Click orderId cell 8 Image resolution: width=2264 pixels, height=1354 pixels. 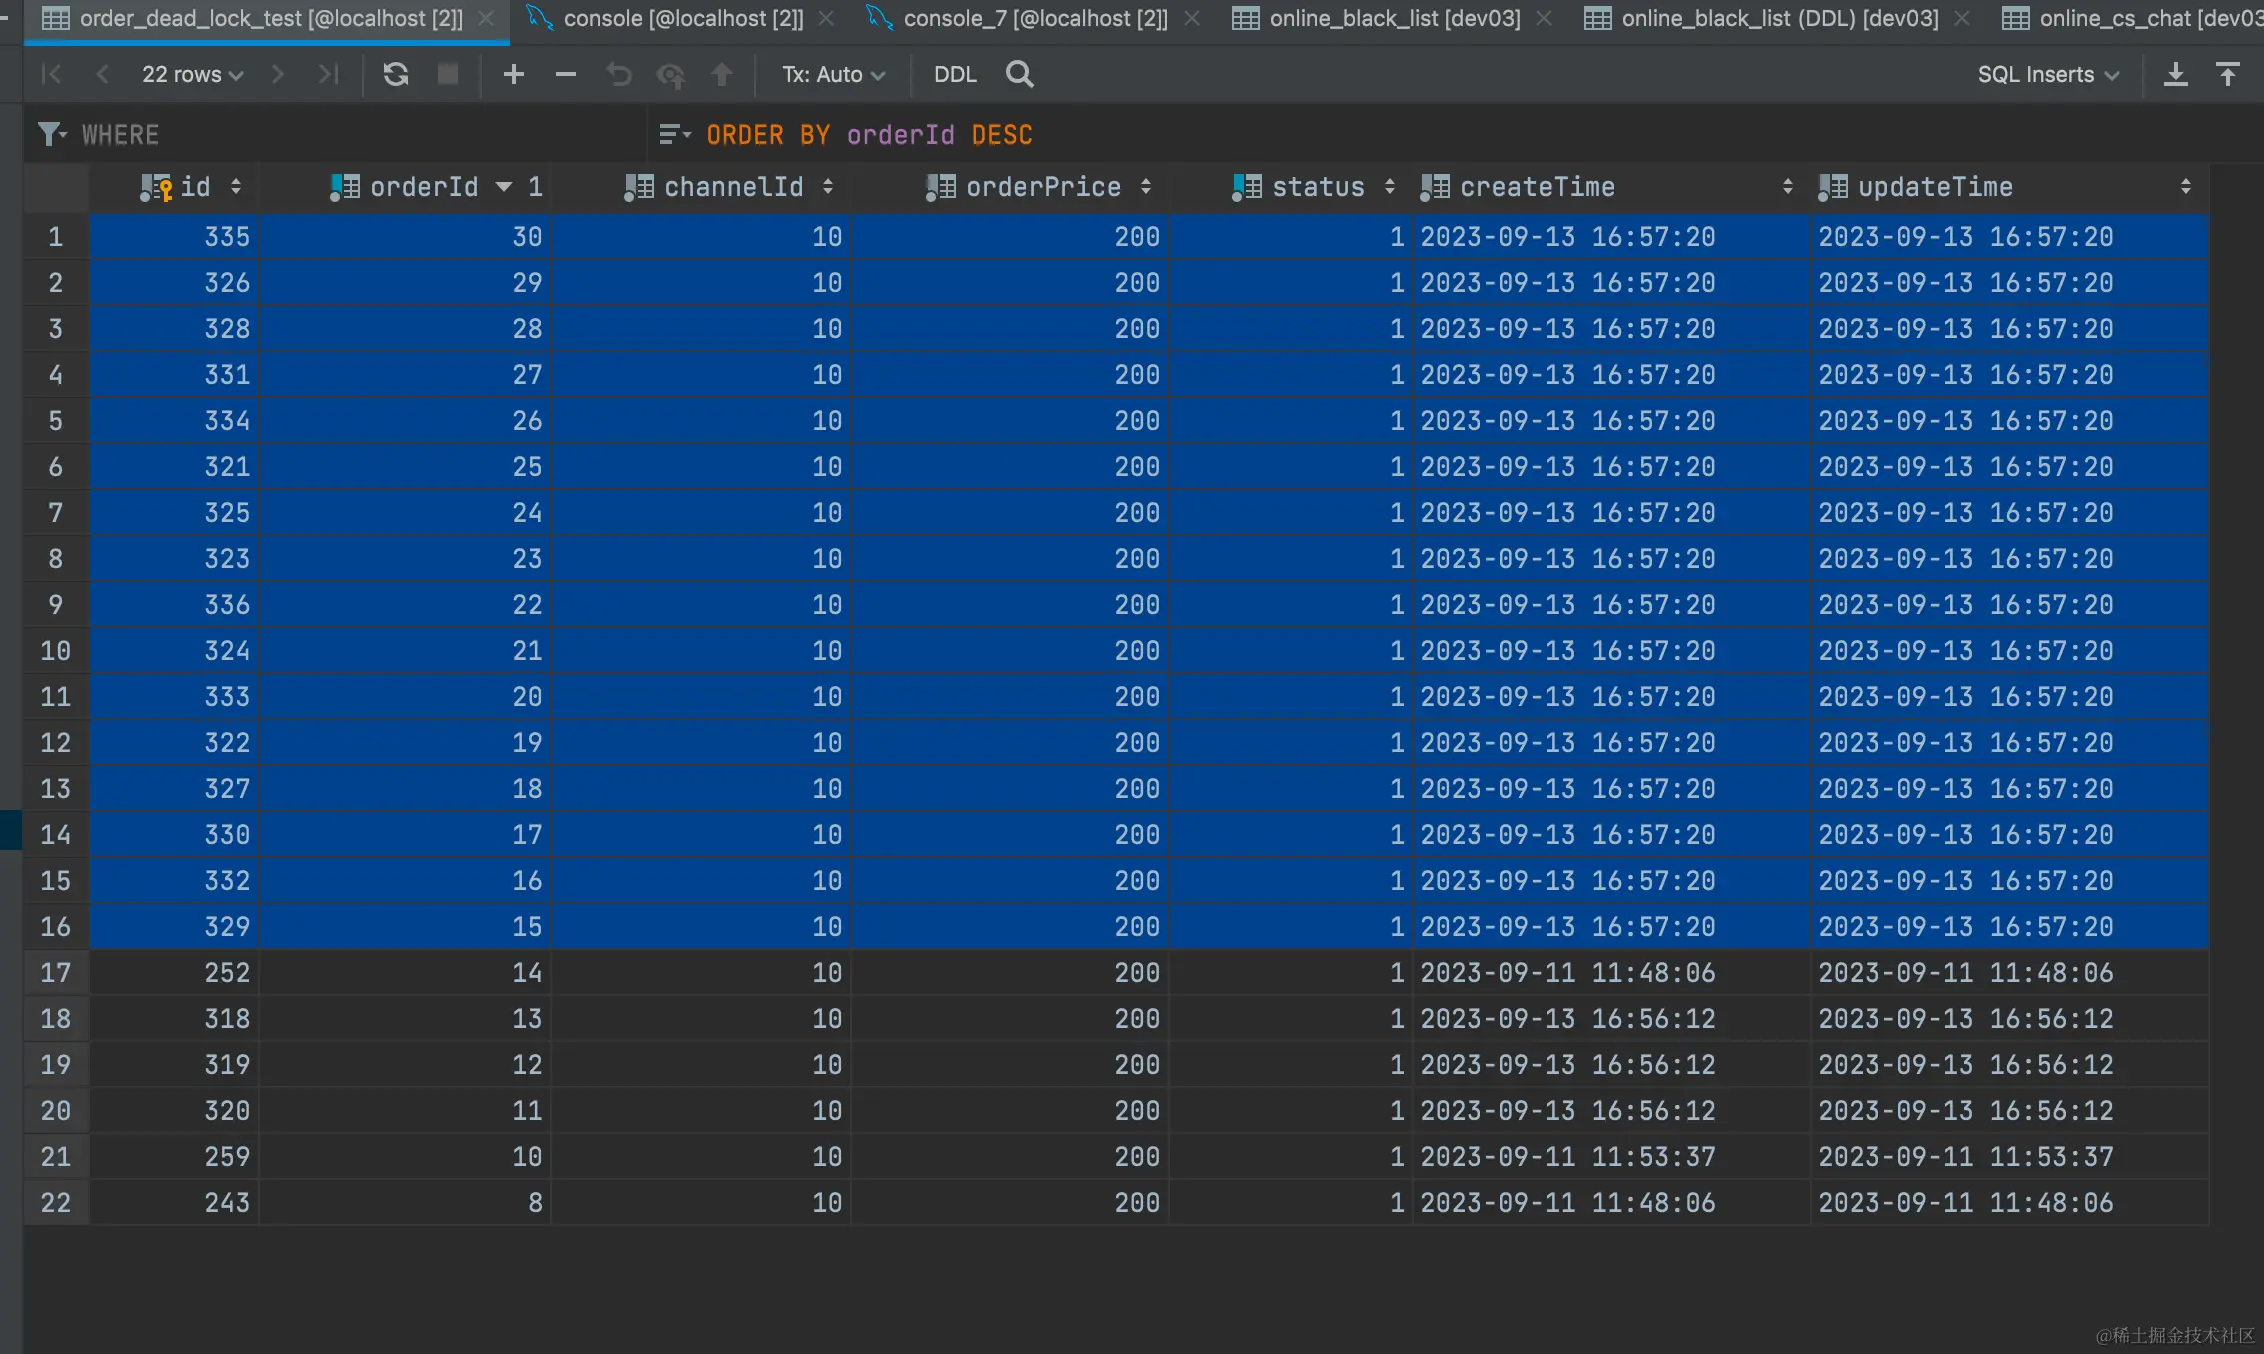406,1203
